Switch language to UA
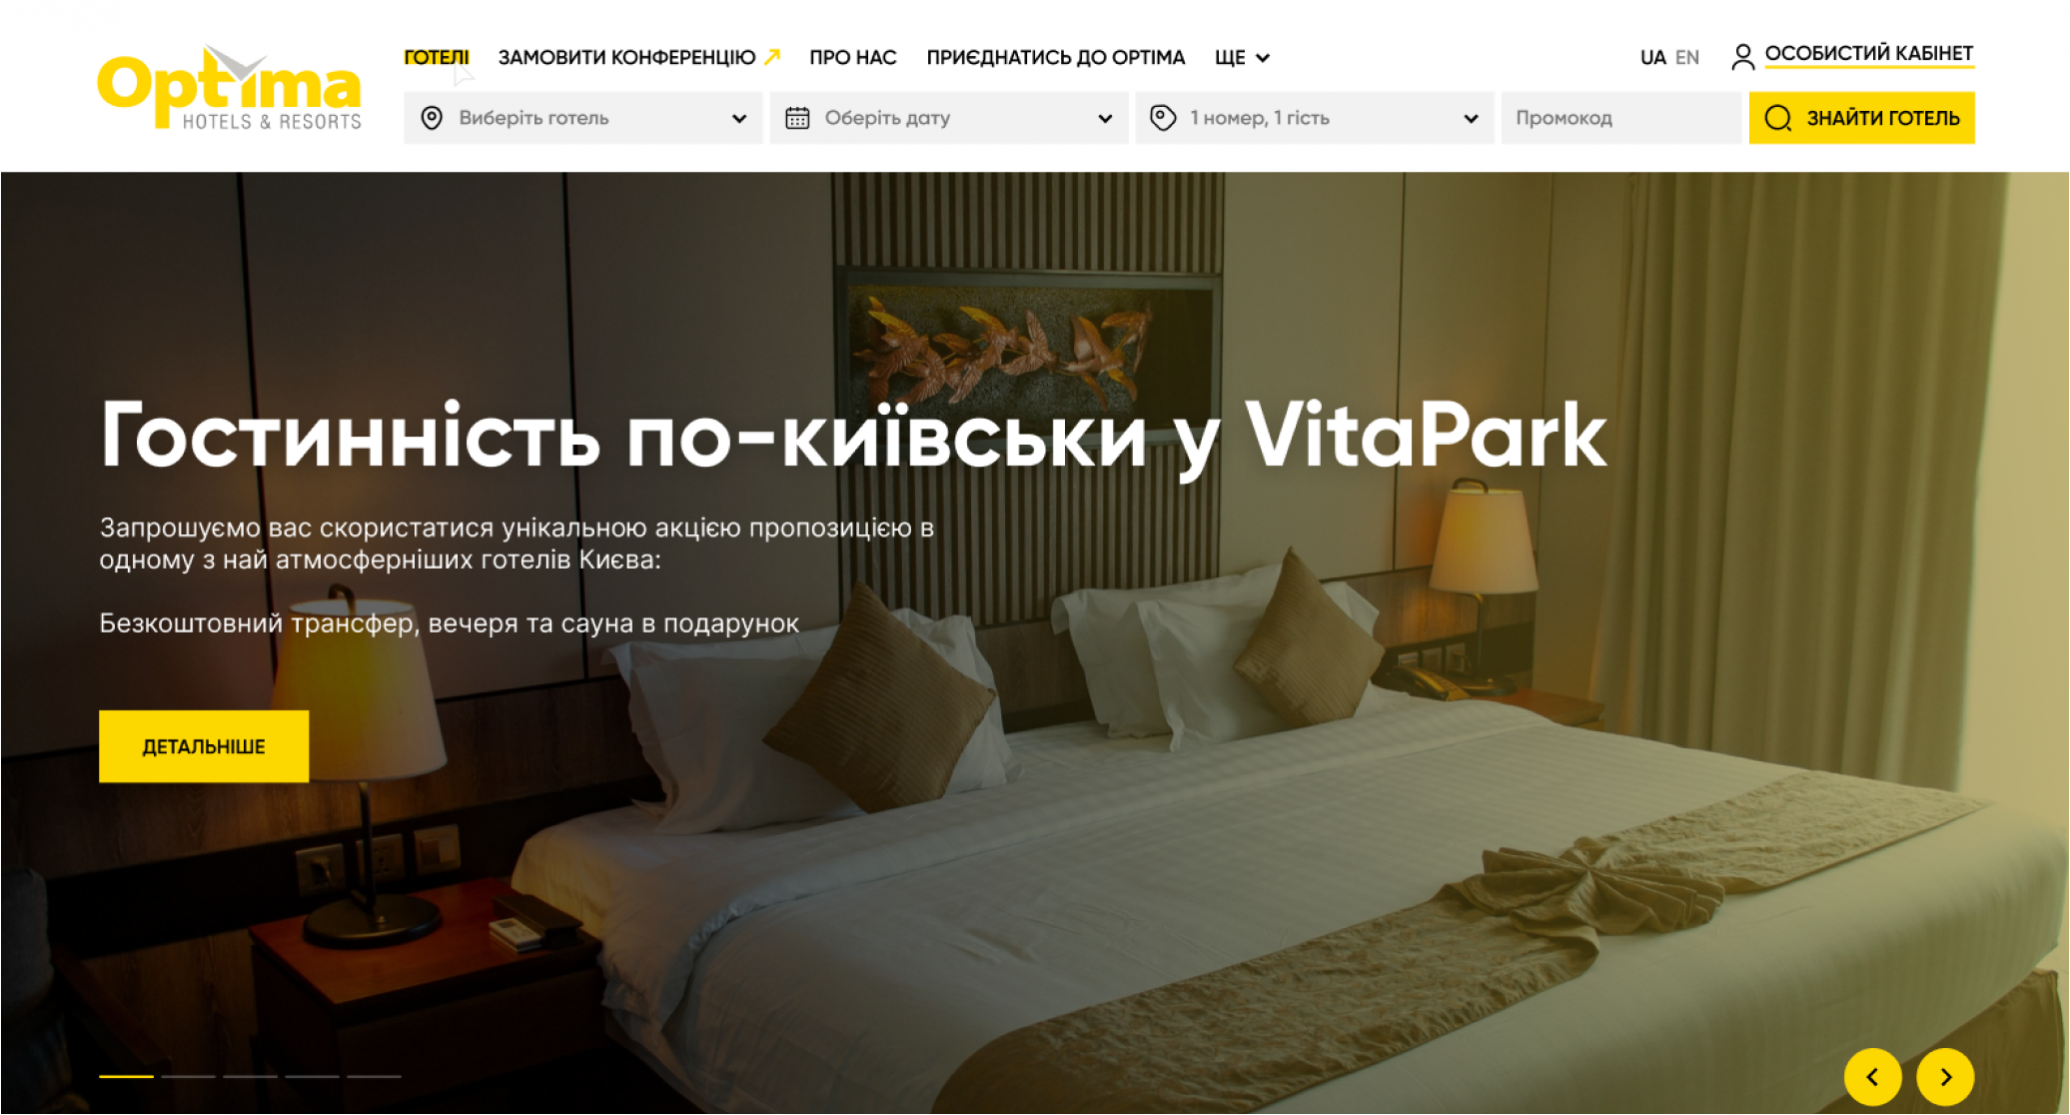This screenshot has height=1115, width=2070. (x=1653, y=58)
